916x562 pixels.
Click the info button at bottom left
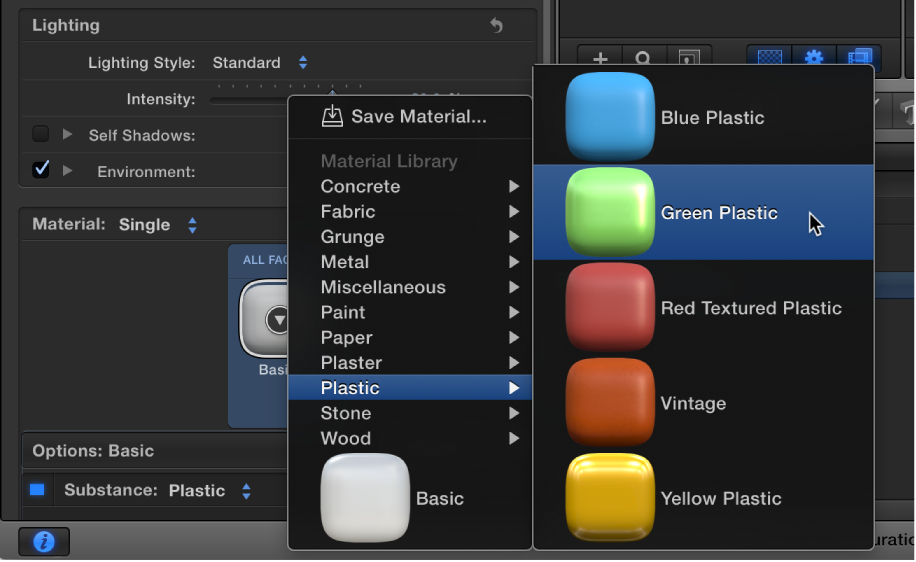tap(44, 542)
